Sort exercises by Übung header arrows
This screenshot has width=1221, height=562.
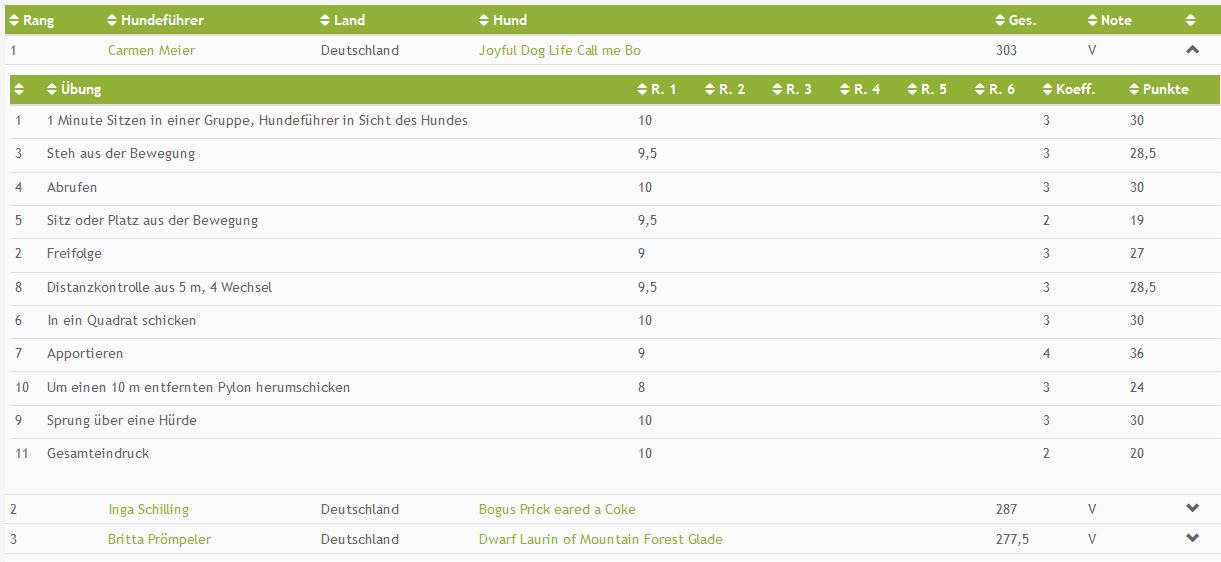point(52,89)
